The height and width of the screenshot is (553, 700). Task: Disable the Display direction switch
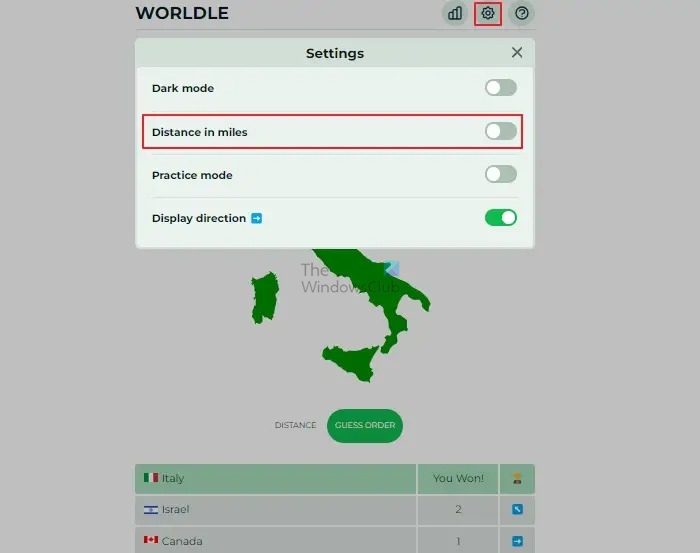pos(501,218)
